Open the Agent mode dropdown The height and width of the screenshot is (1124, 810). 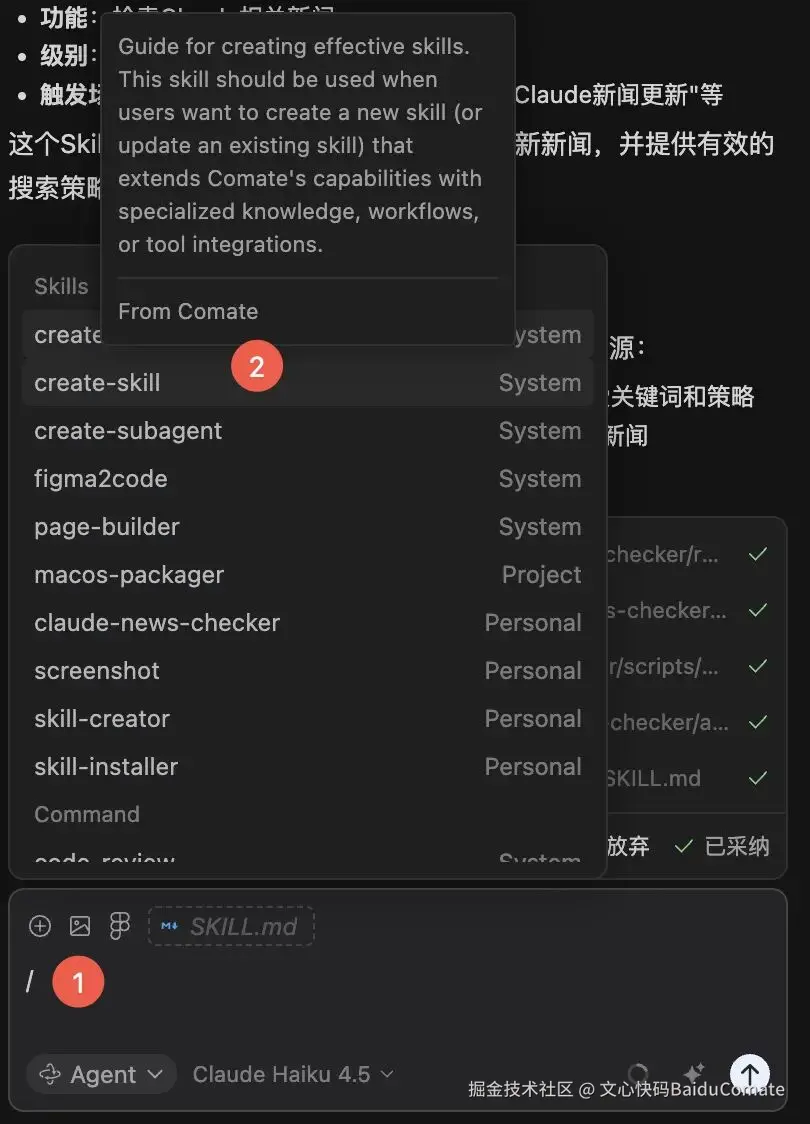coord(101,1074)
